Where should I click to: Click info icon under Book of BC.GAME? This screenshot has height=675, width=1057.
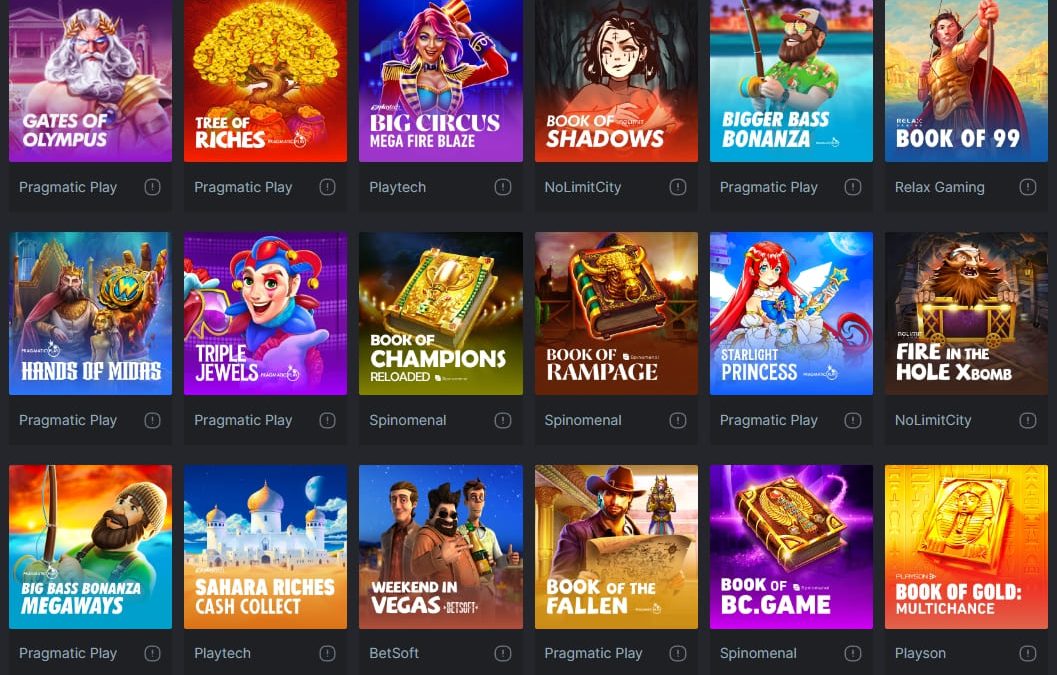pos(853,653)
